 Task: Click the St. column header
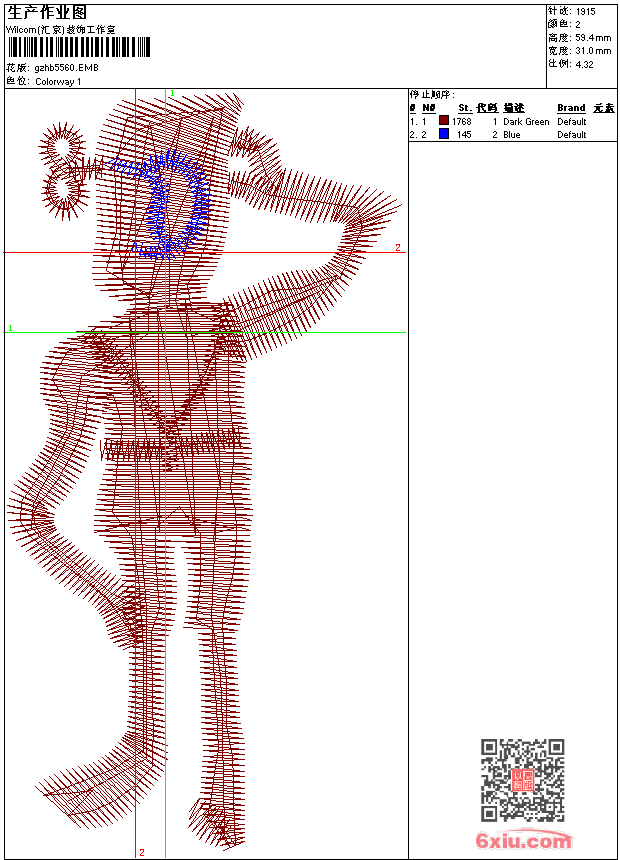pos(465,108)
